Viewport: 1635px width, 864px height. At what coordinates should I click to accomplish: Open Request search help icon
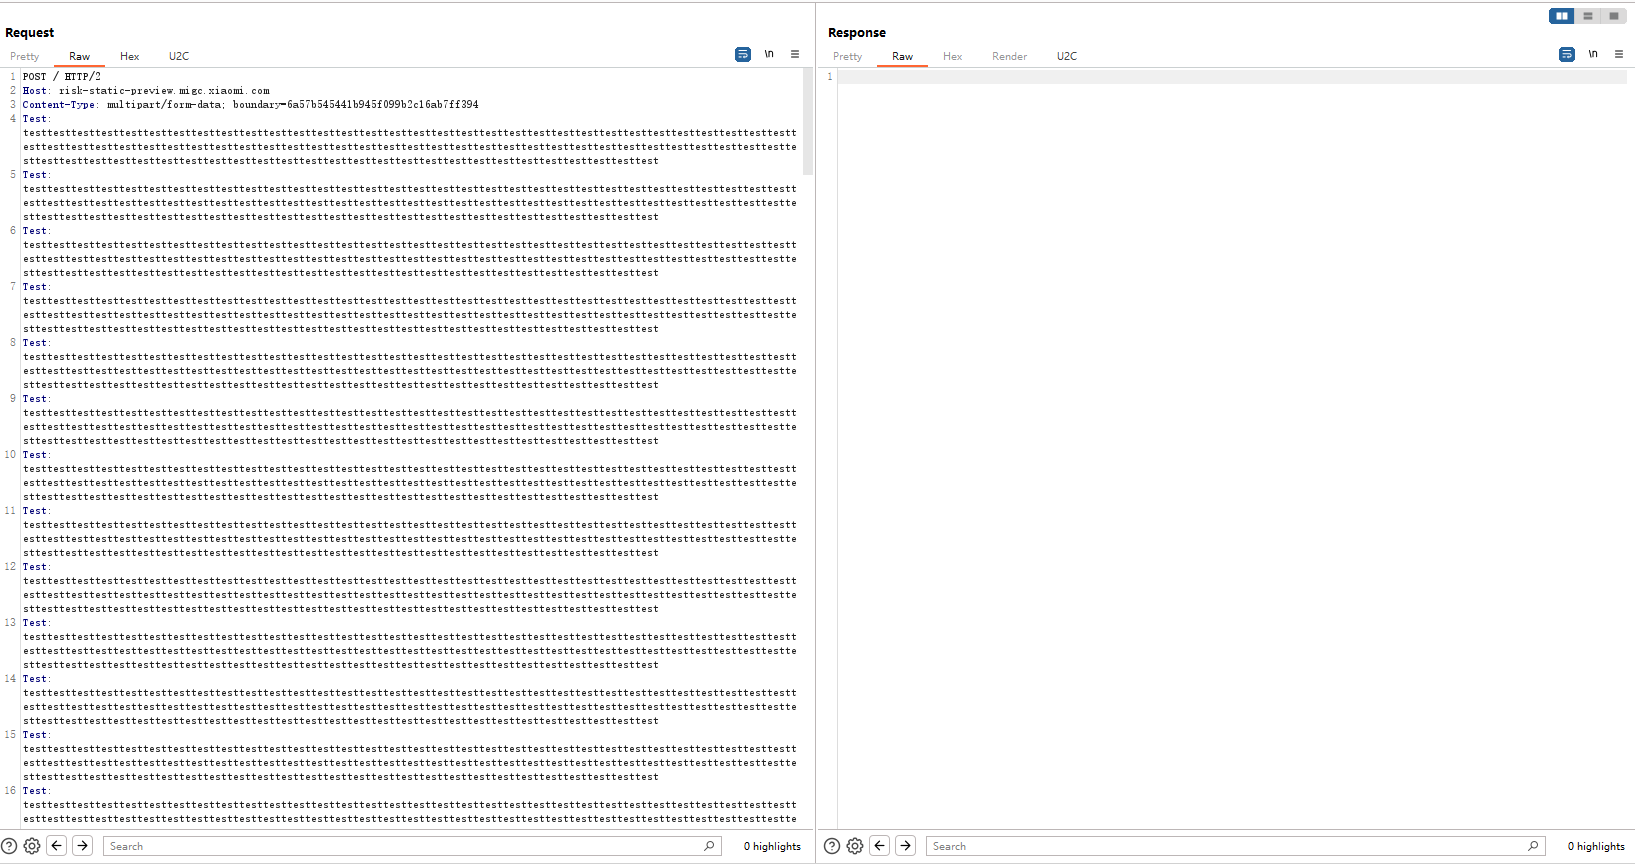pos(9,846)
